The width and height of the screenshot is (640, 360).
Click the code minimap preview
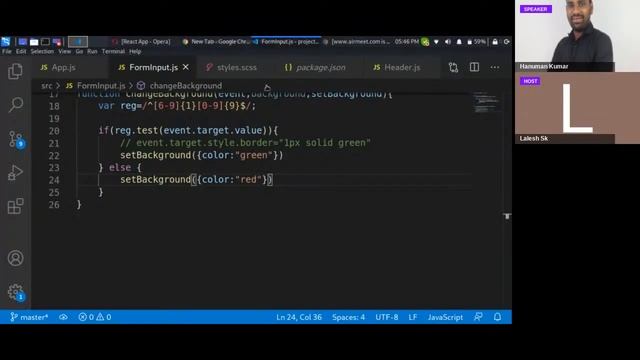485,102
